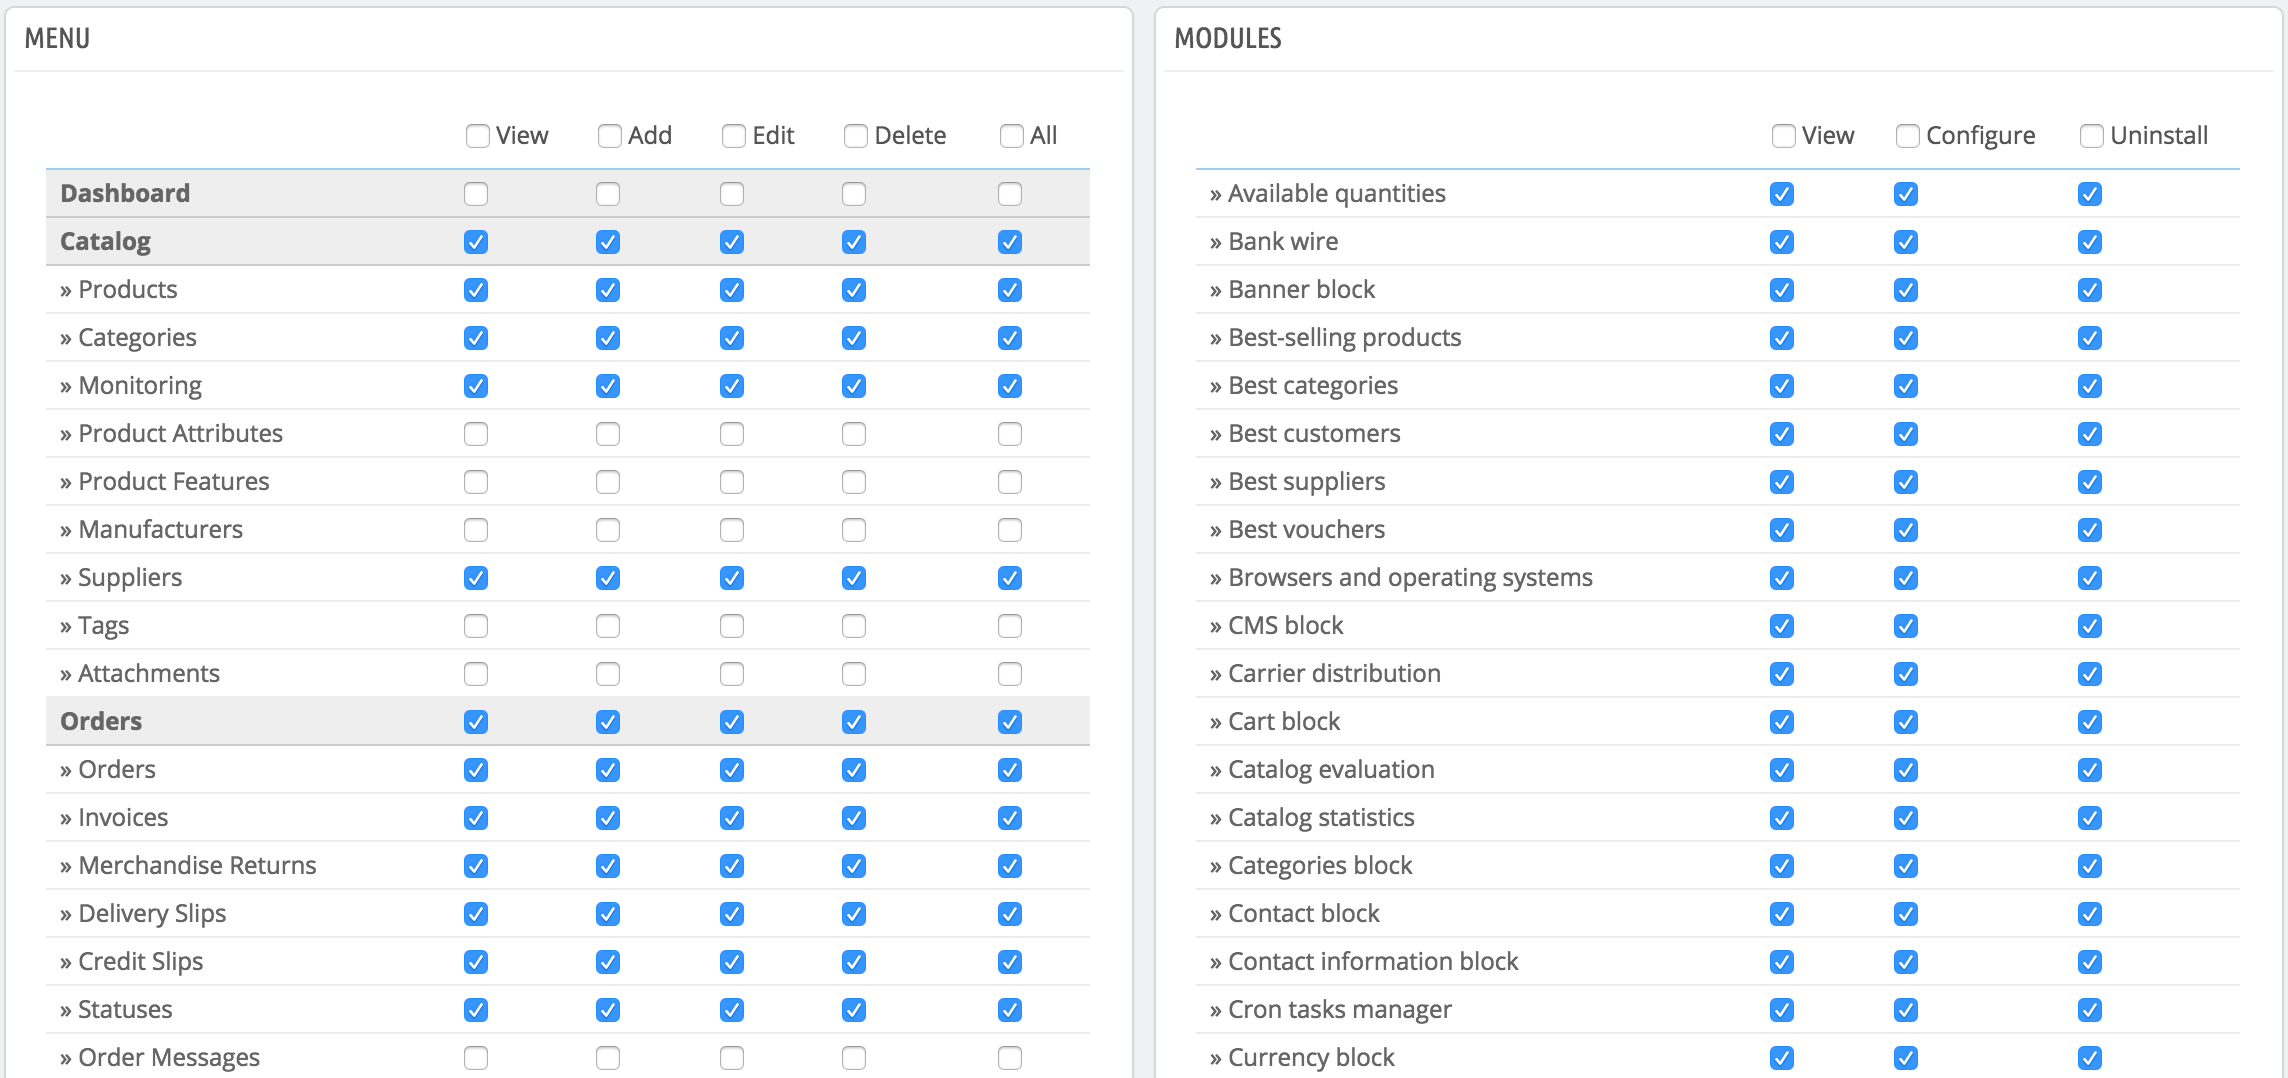Select the All column header checkbox in Menu
2288x1078 pixels.
click(x=1012, y=136)
